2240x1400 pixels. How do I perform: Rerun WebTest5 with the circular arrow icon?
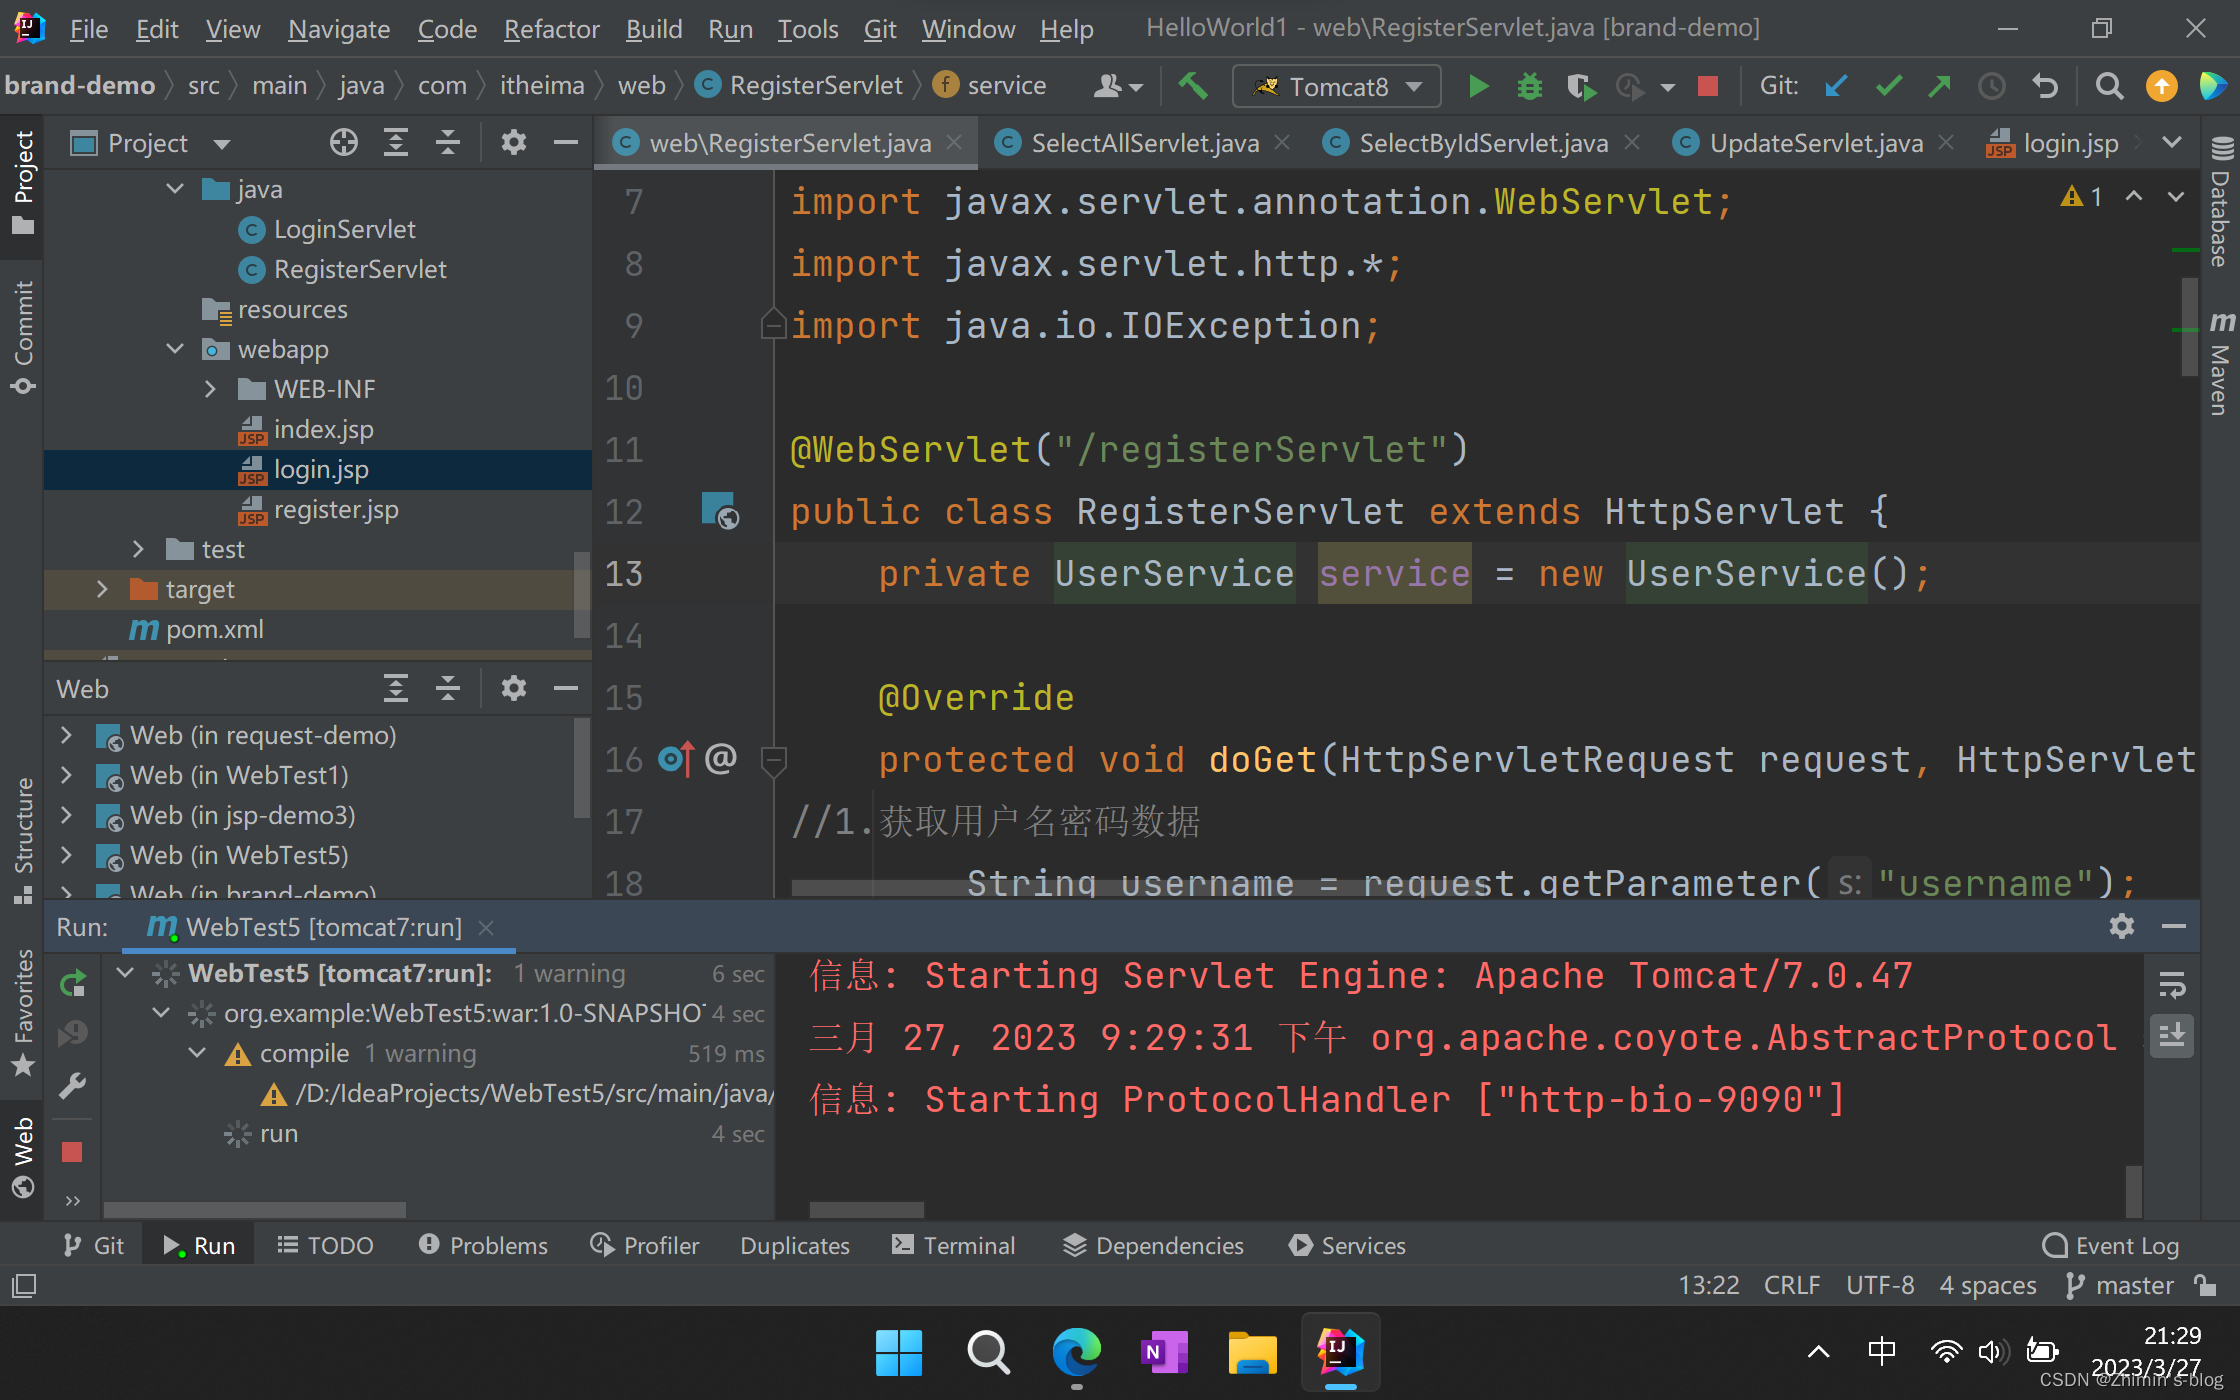click(x=72, y=983)
